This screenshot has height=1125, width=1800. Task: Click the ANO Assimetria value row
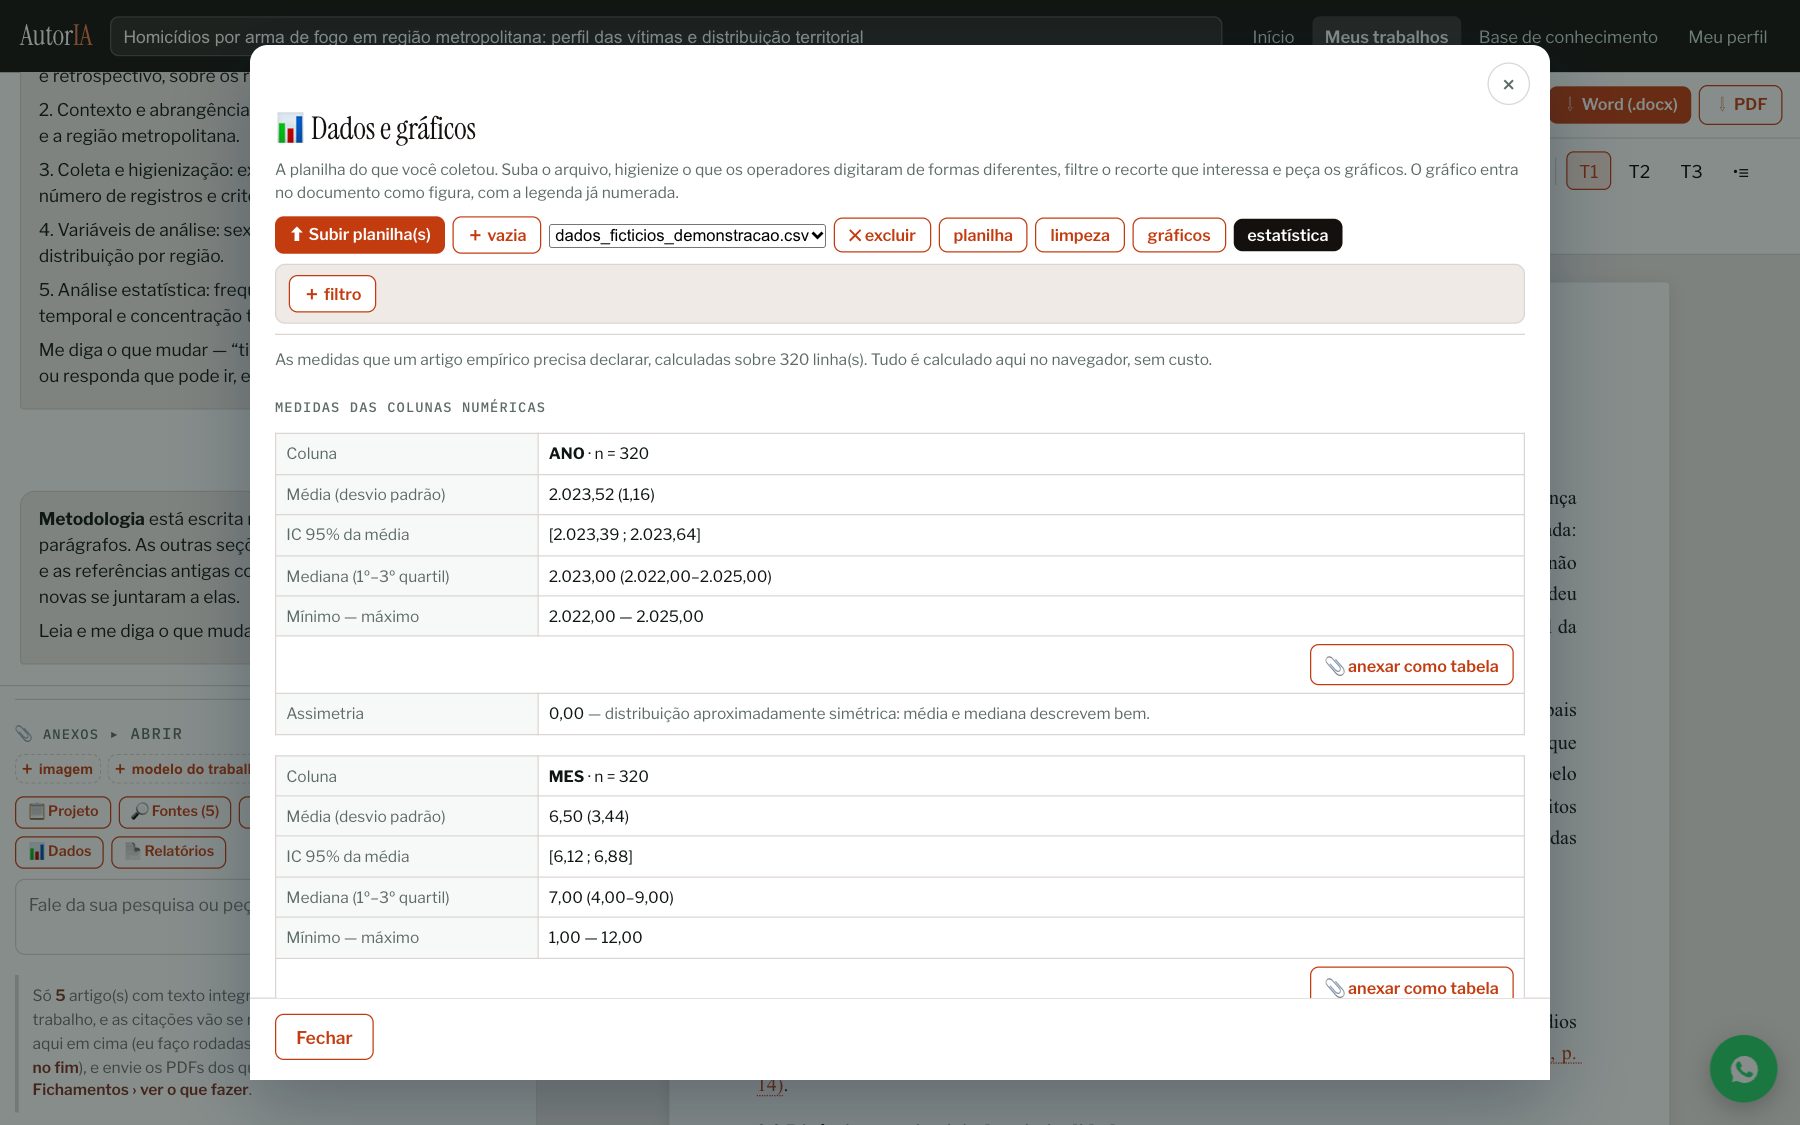[1030, 713]
